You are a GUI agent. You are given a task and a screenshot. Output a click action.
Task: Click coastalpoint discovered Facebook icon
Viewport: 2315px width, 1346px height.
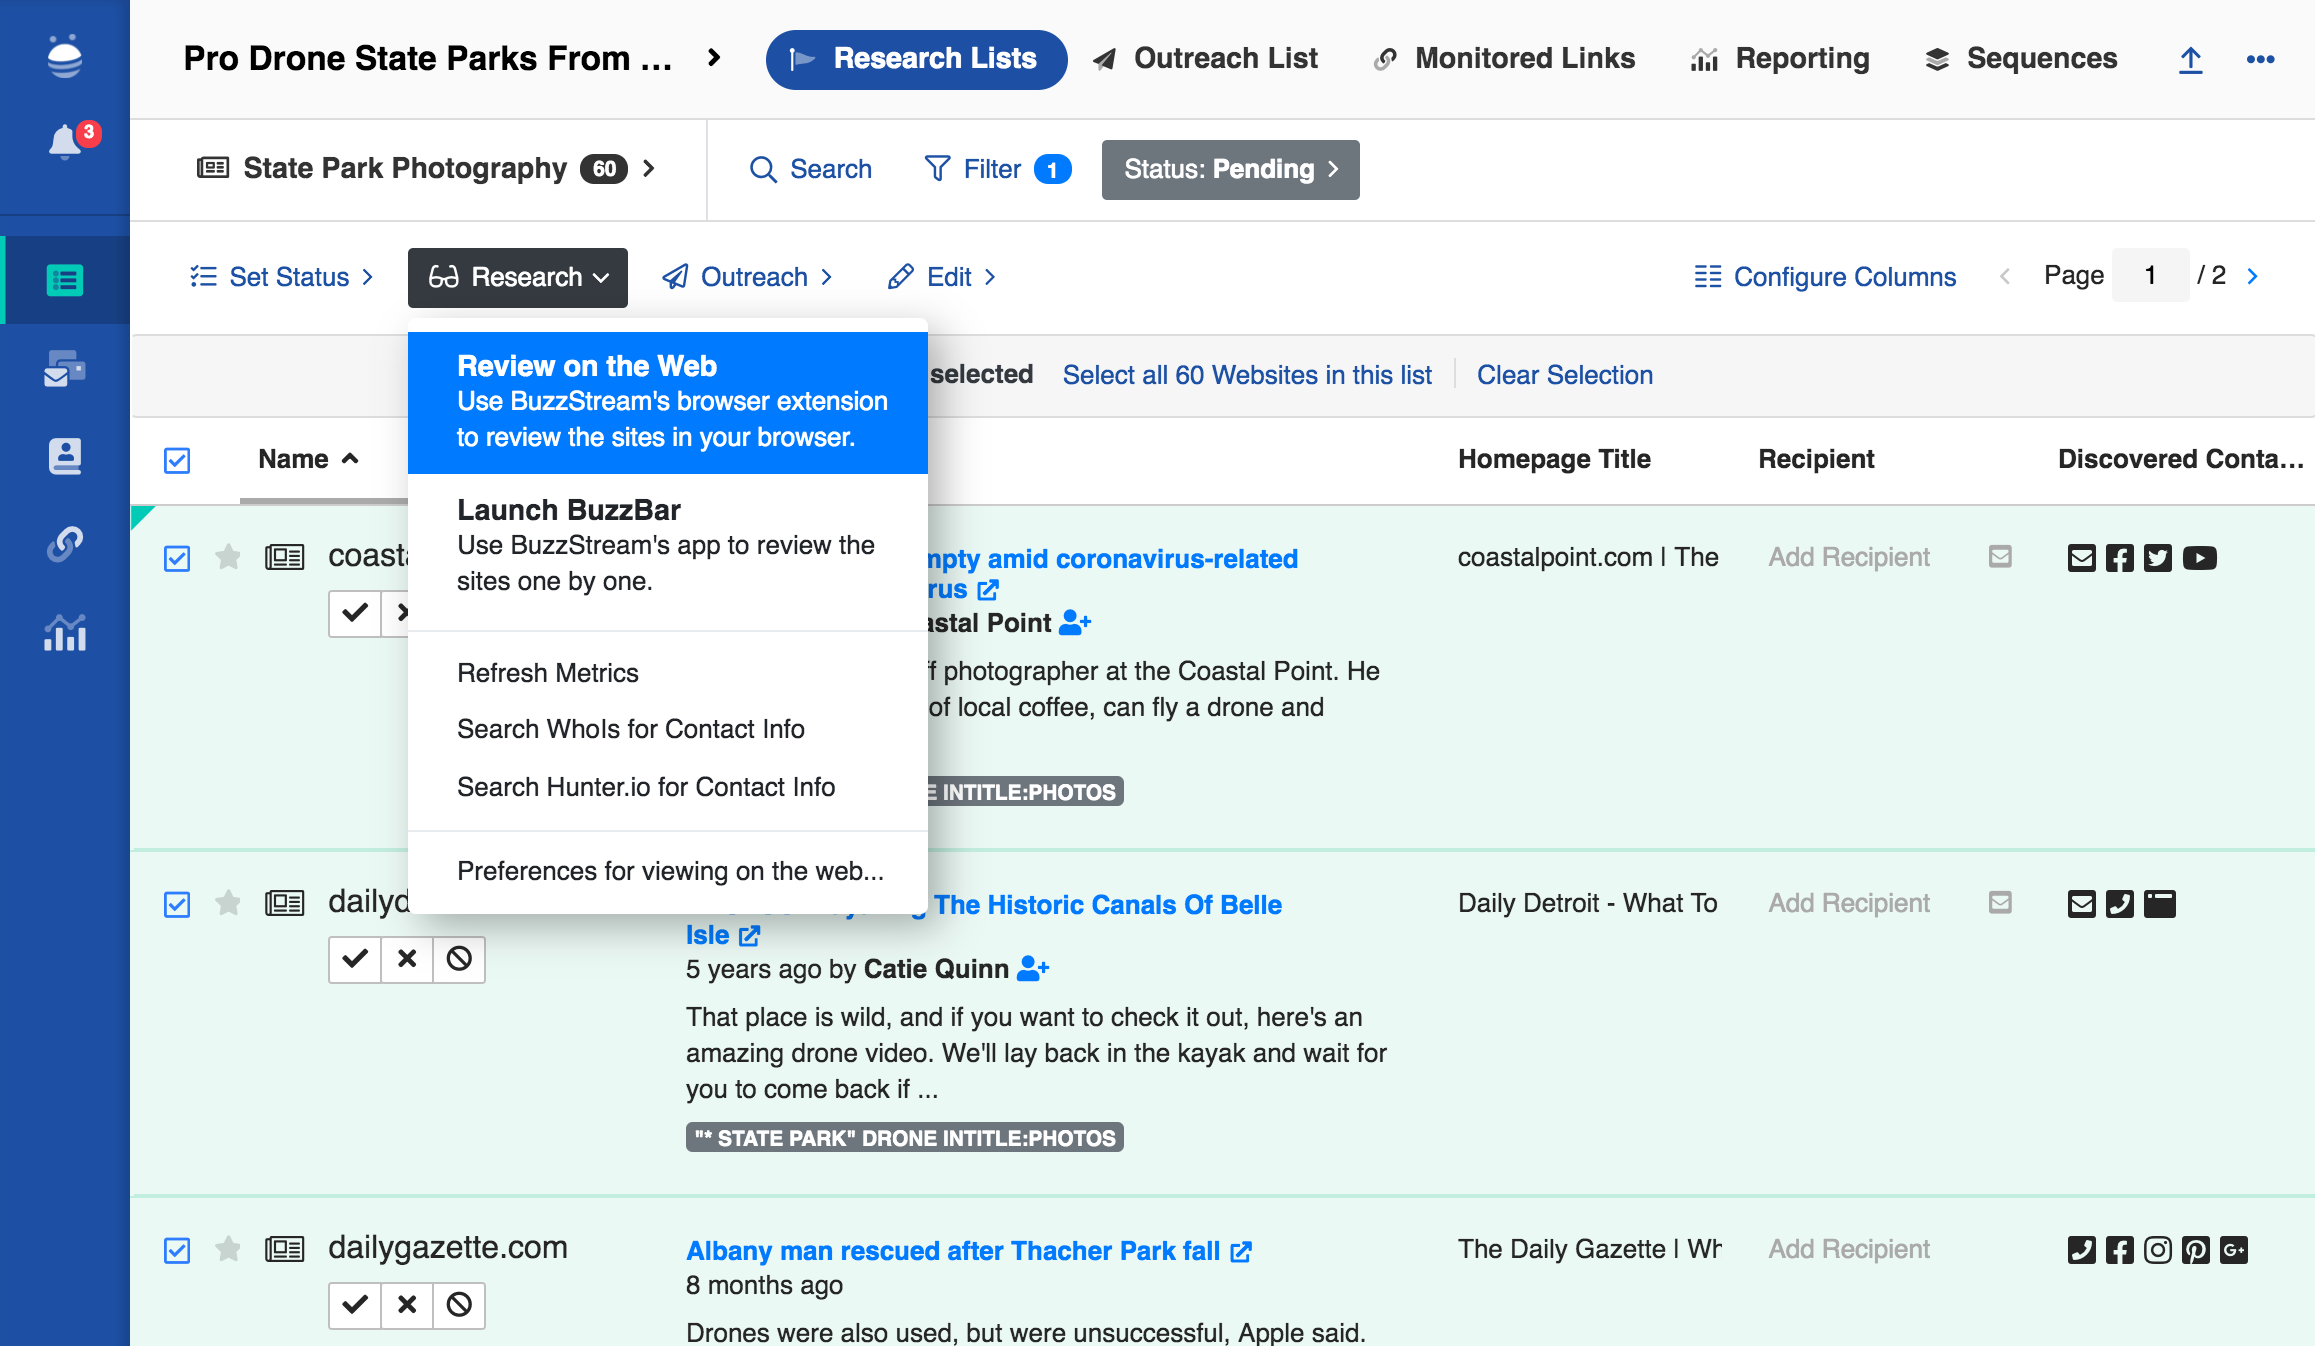coord(2119,558)
